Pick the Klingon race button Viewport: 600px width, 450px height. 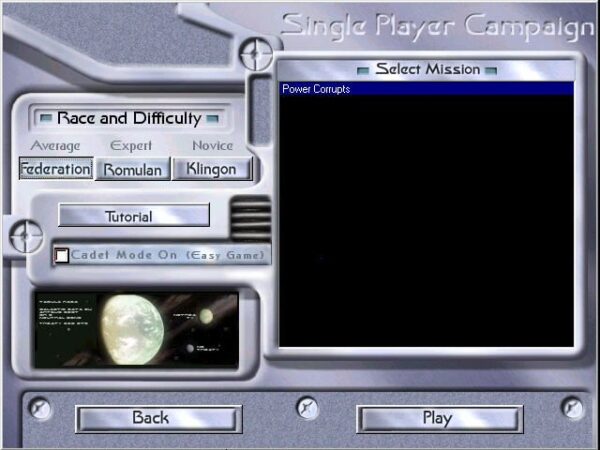(x=211, y=169)
